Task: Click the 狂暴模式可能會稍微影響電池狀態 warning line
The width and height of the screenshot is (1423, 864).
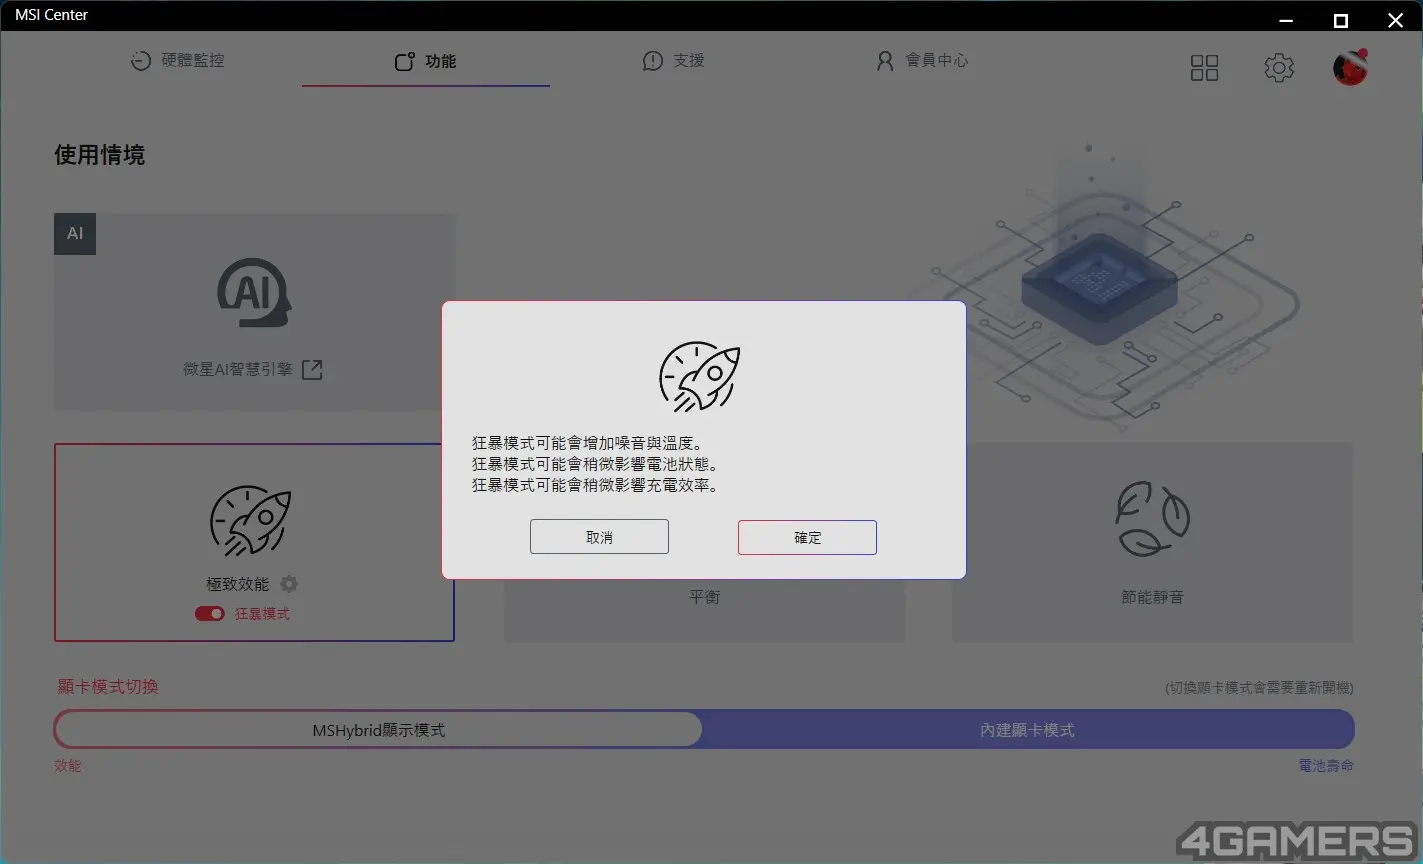Action: point(595,464)
